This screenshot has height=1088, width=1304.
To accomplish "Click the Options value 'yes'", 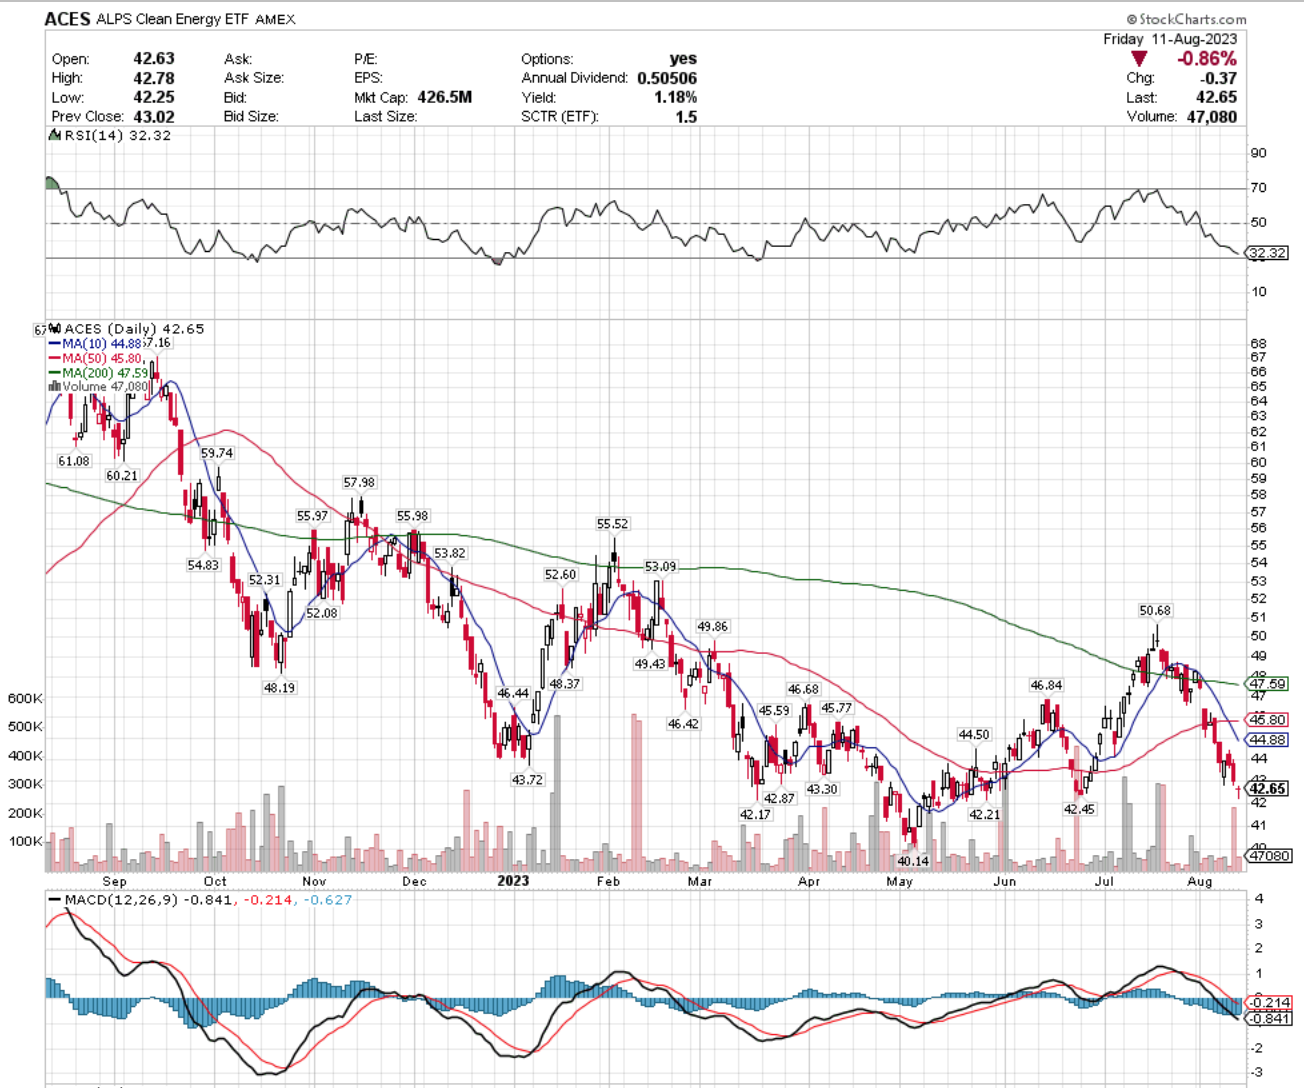I will pyautogui.click(x=683, y=59).
